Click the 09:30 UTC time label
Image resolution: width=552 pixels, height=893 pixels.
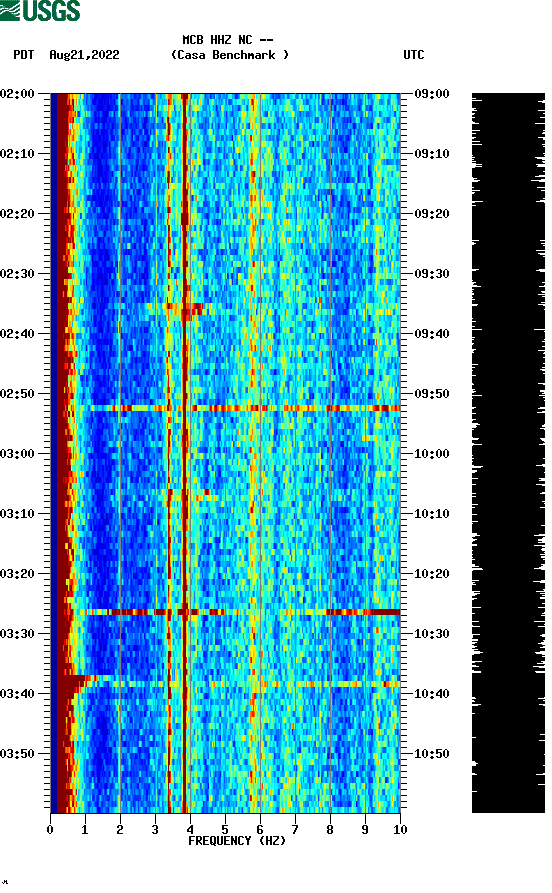click(432, 274)
